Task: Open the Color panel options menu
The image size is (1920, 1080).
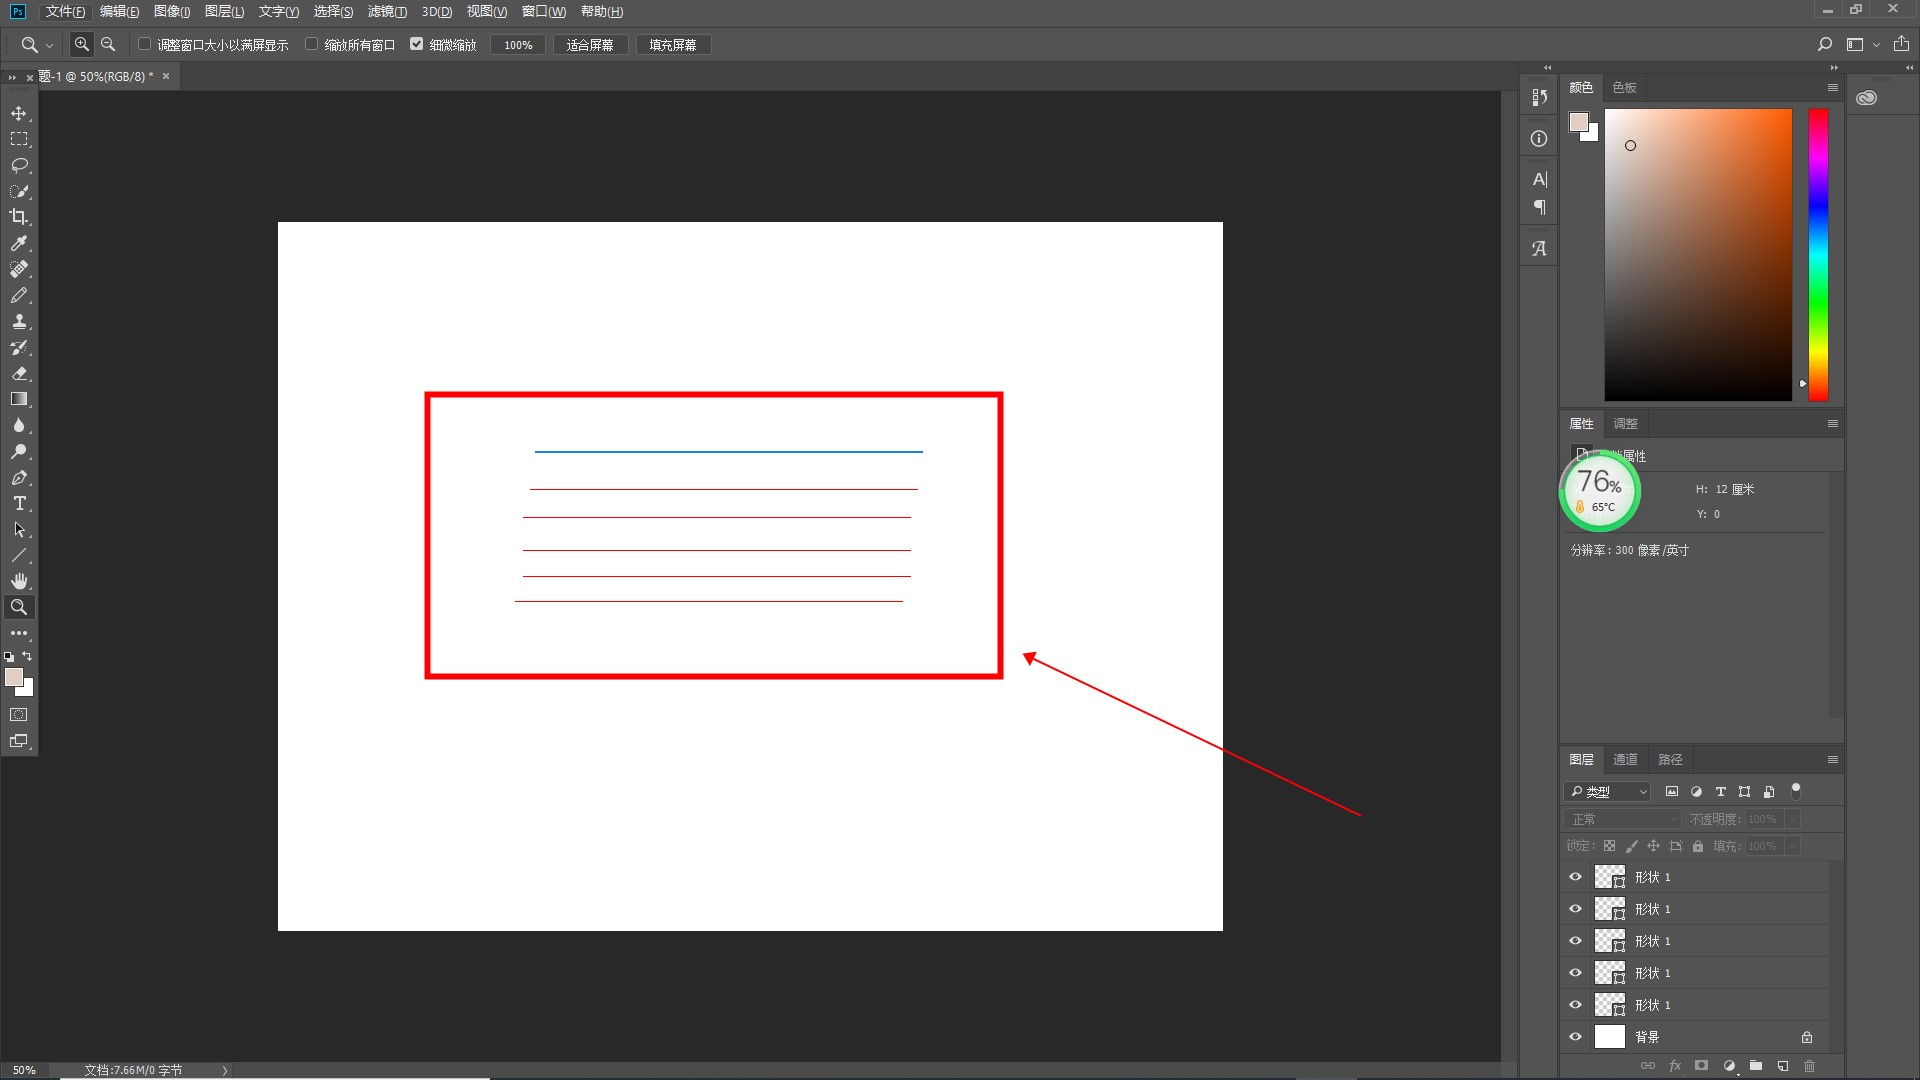Action: (1833, 88)
